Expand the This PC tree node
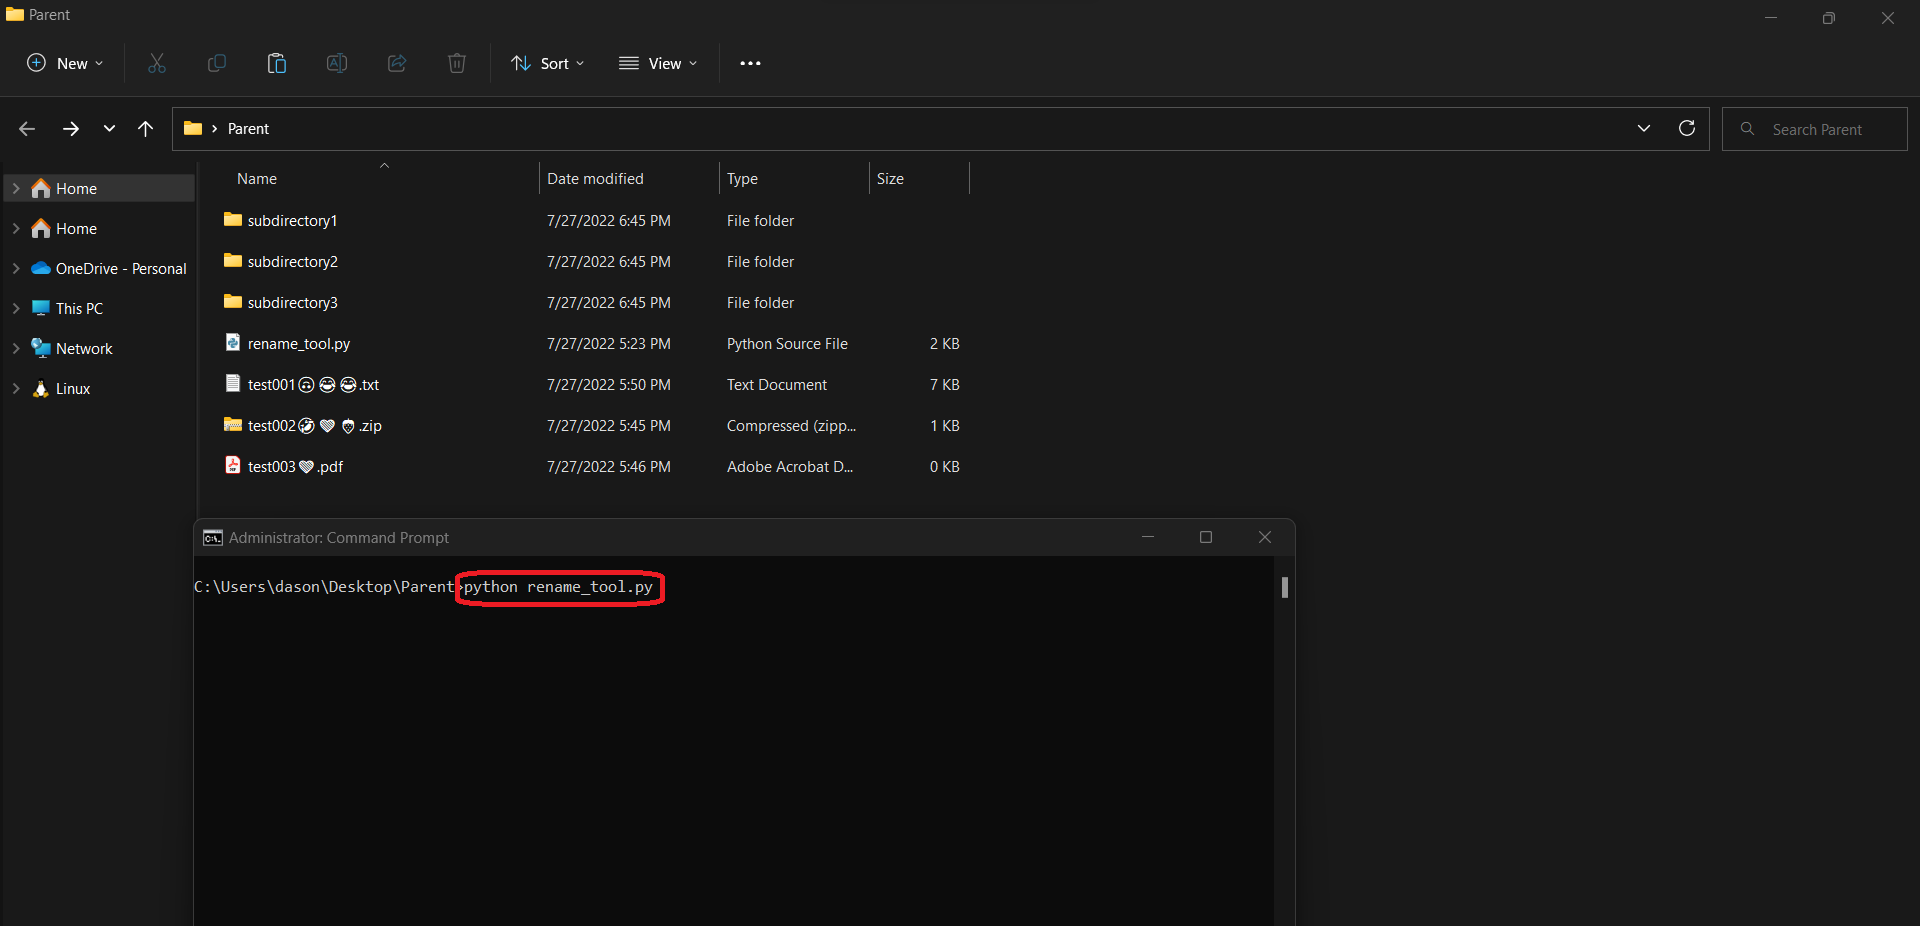The width and height of the screenshot is (1920, 926). point(16,308)
